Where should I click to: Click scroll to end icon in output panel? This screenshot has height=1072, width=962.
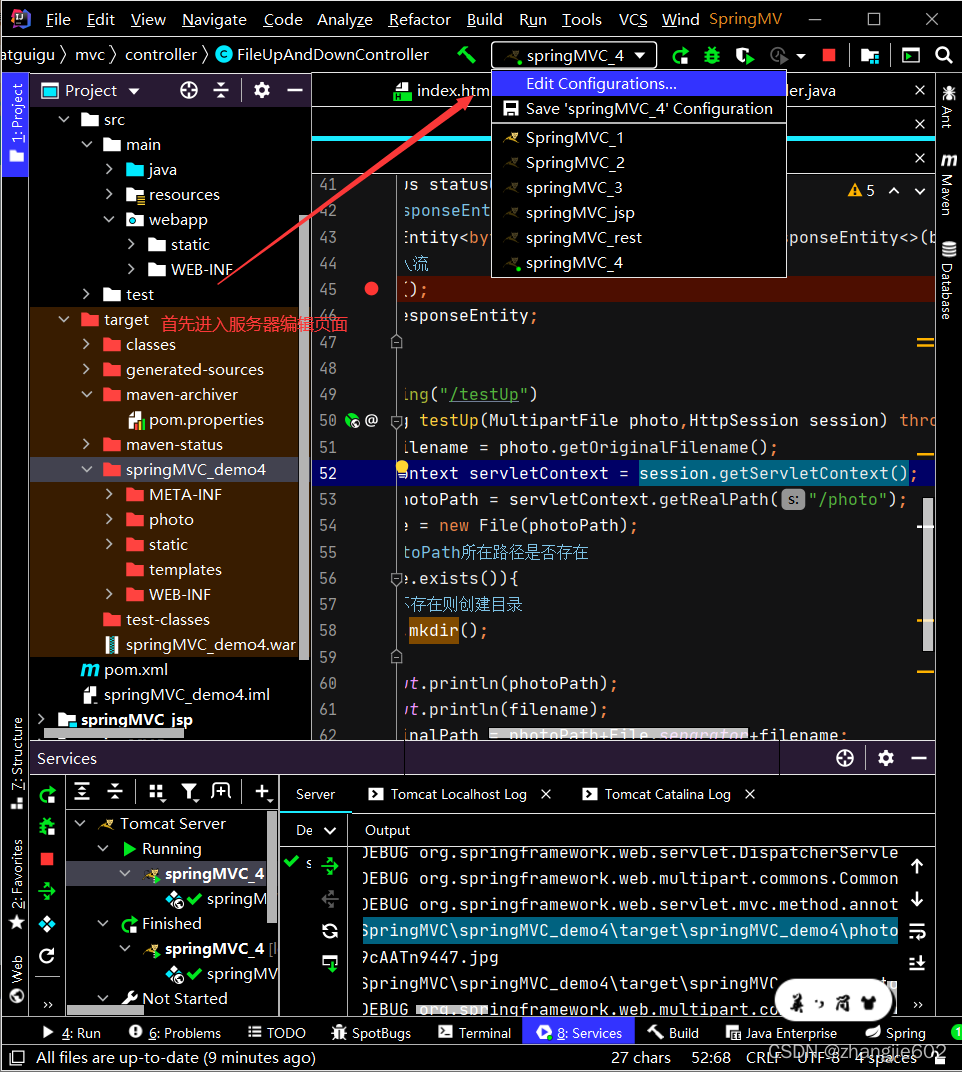(x=917, y=963)
